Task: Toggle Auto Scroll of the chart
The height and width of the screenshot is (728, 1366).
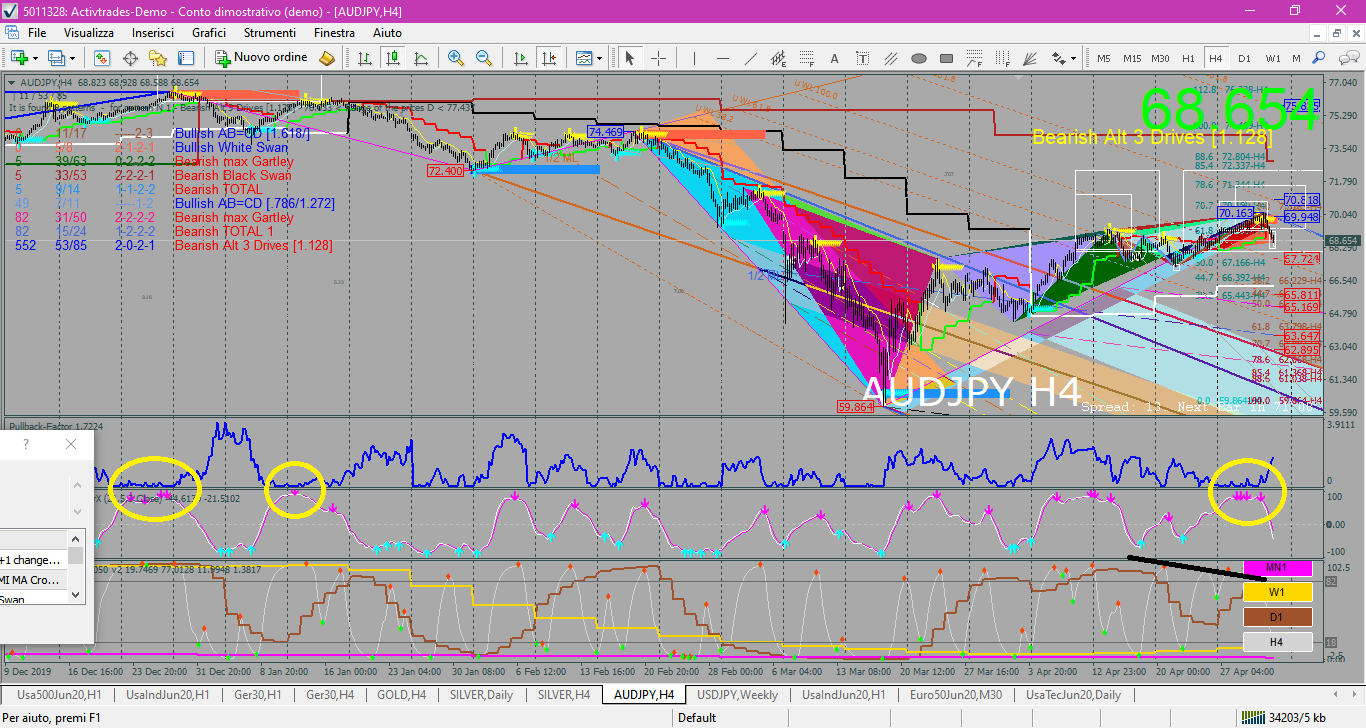Action: (x=519, y=58)
